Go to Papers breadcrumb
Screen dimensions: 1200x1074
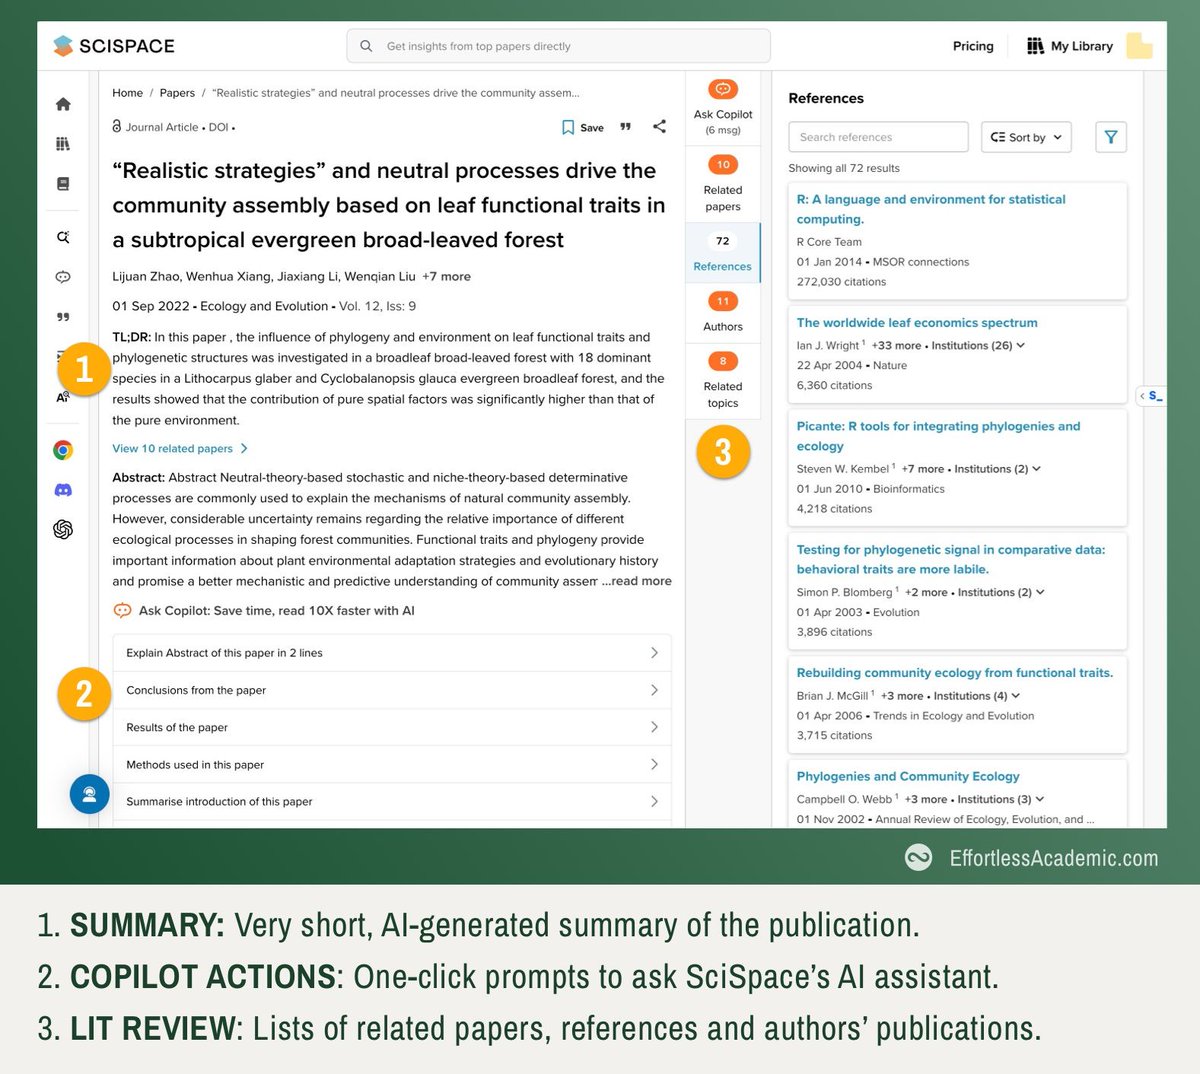[x=177, y=93]
